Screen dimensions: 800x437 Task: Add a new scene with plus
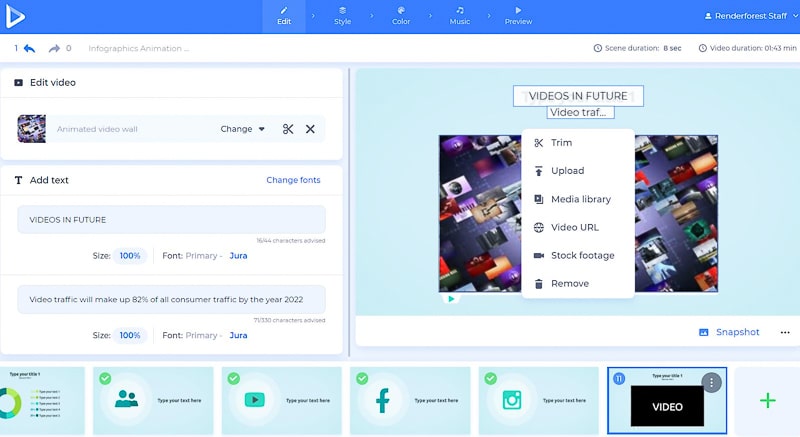[767, 401]
